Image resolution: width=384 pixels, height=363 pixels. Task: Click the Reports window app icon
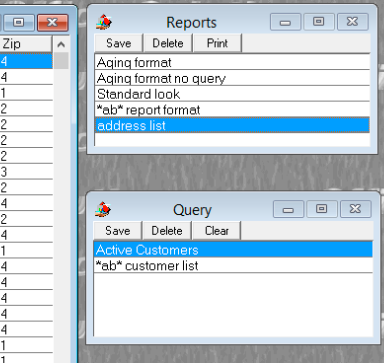[x=103, y=22]
